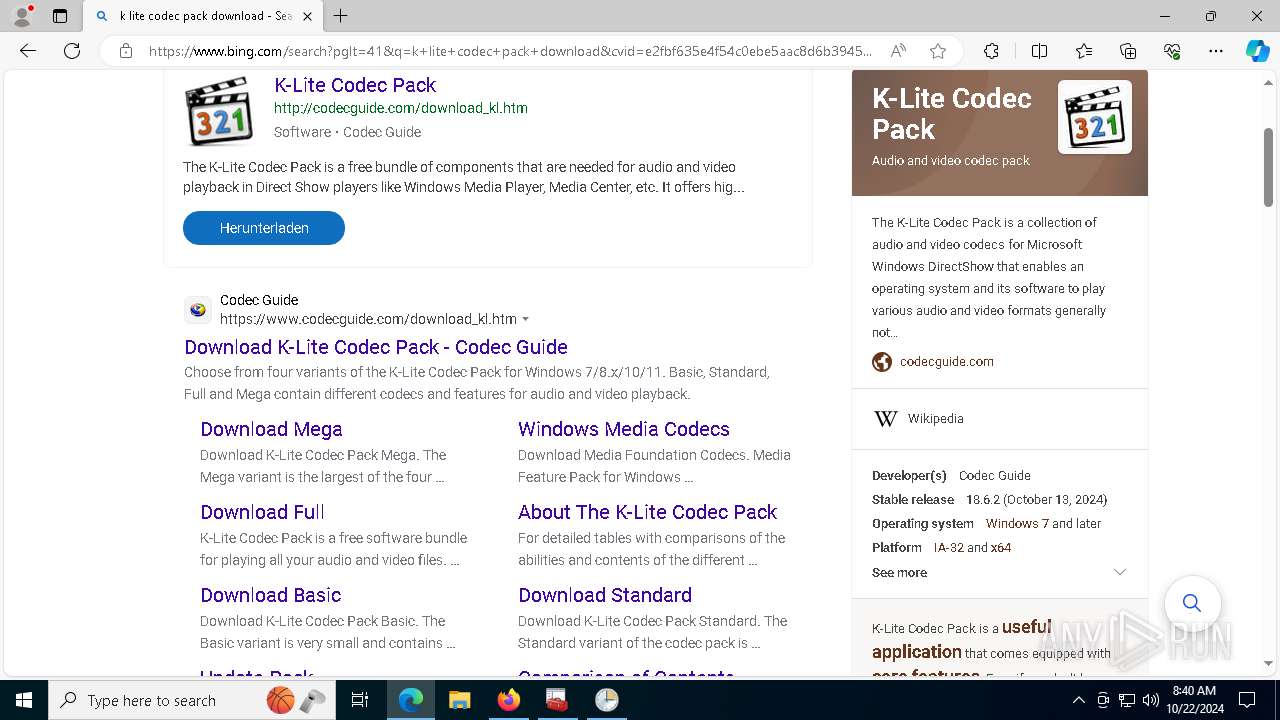Open the Download Mega sublink
This screenshot has height=720, width=1280.
pyautogui.click(x=271, y=429)
